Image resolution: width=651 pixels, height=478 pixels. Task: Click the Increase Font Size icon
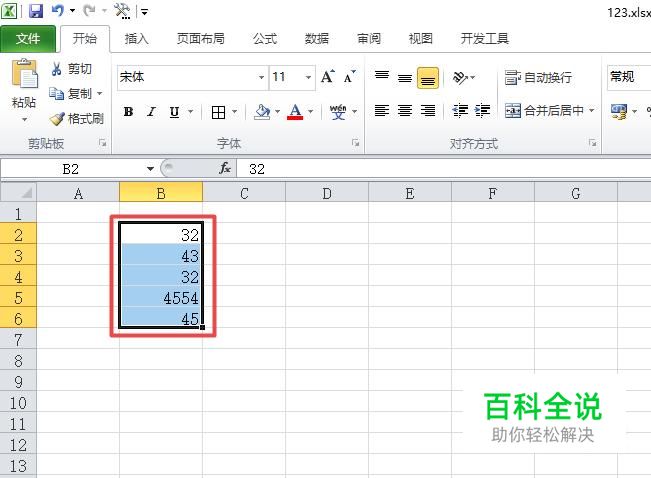coord(327,77)
